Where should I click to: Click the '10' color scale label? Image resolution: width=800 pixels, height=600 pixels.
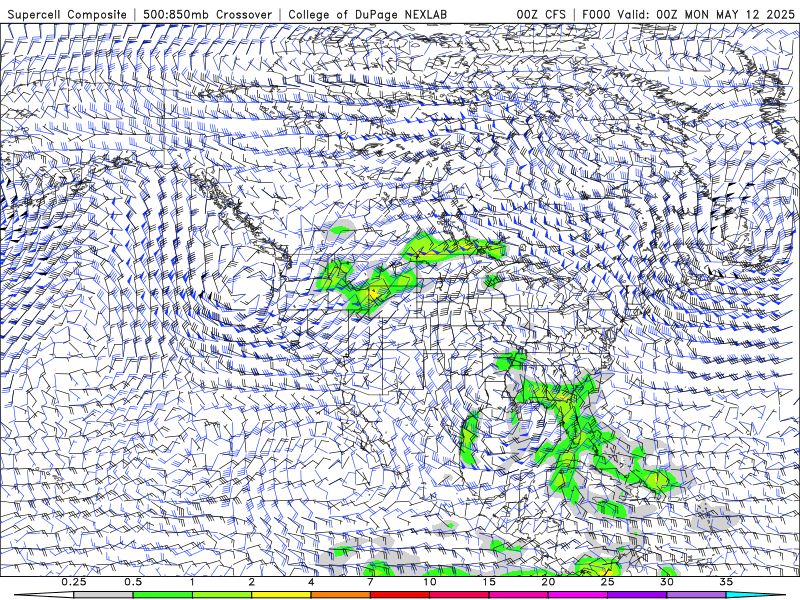430,582
